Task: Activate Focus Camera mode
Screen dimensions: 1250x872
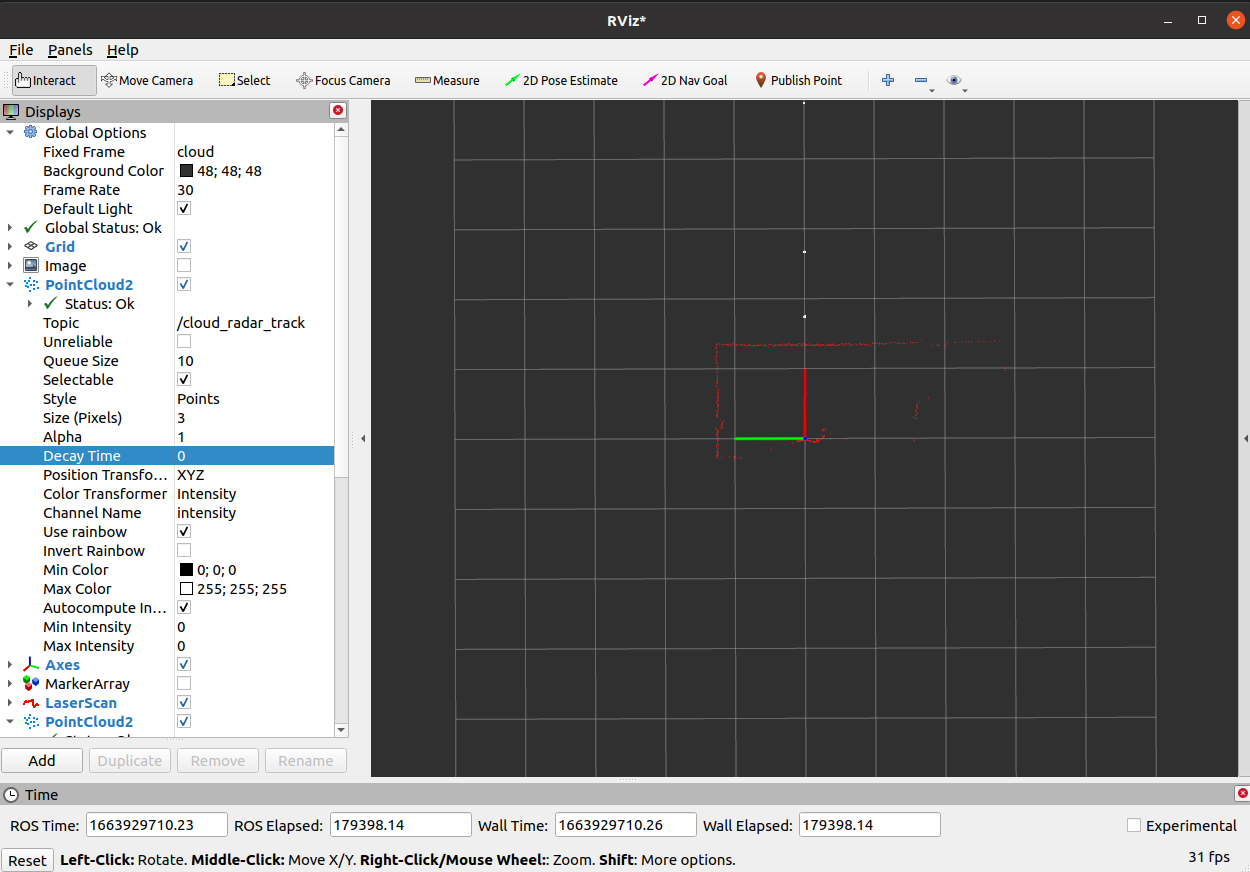Action: (343, 80)
